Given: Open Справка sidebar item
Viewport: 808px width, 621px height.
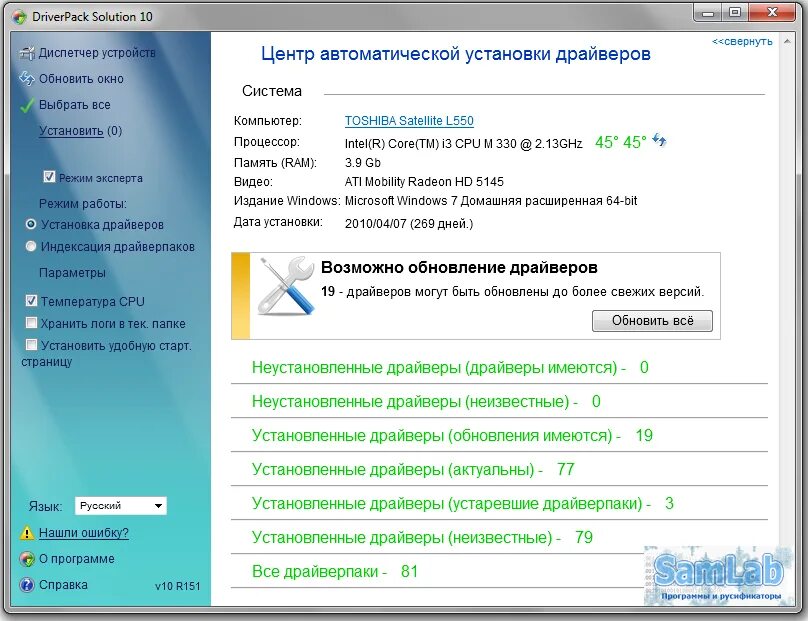Looking at the screenshot, I should pyautogui.click(x=63, y=585).
